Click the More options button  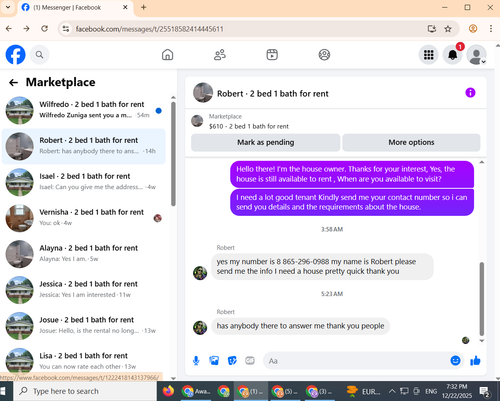[411, 142]
